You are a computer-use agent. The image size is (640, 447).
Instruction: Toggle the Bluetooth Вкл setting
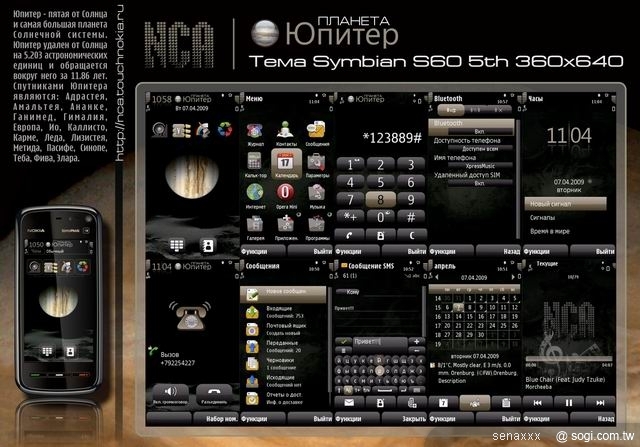478,131
